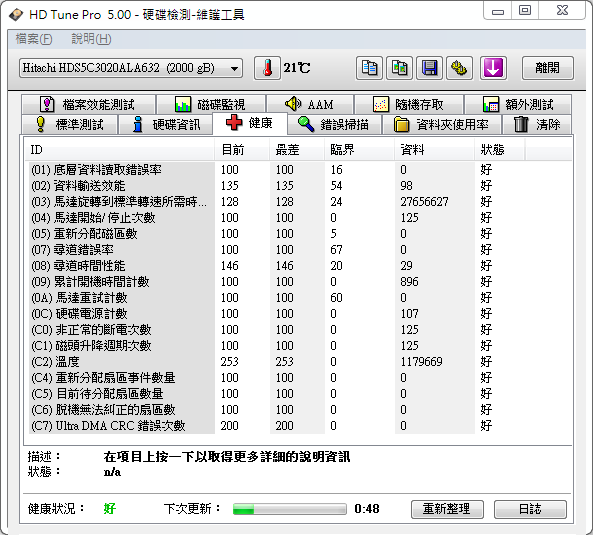Image resolution: width=593 pixels, height=535 pixels.
Task: Select row (C2) 溫度
Action: [299, 362]
